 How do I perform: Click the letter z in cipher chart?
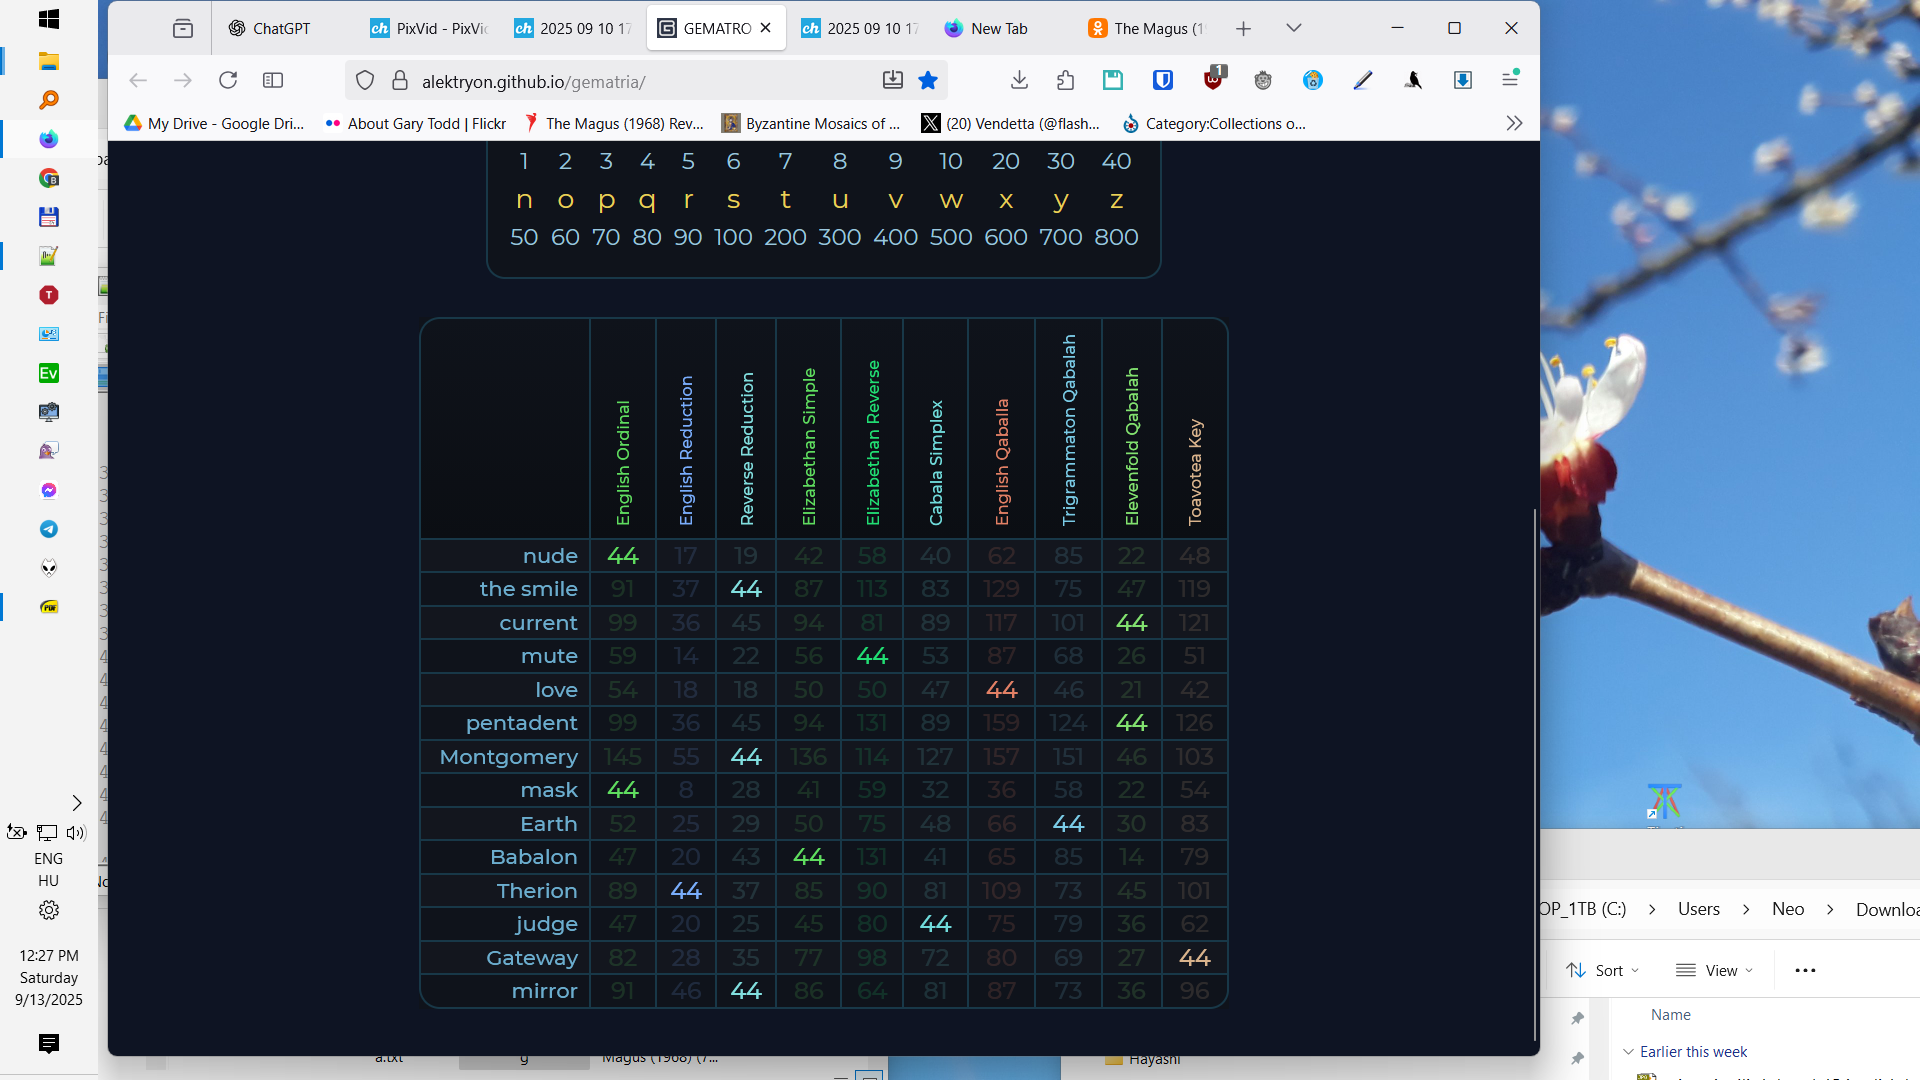pyautogui.click(x=1116, y=200)
